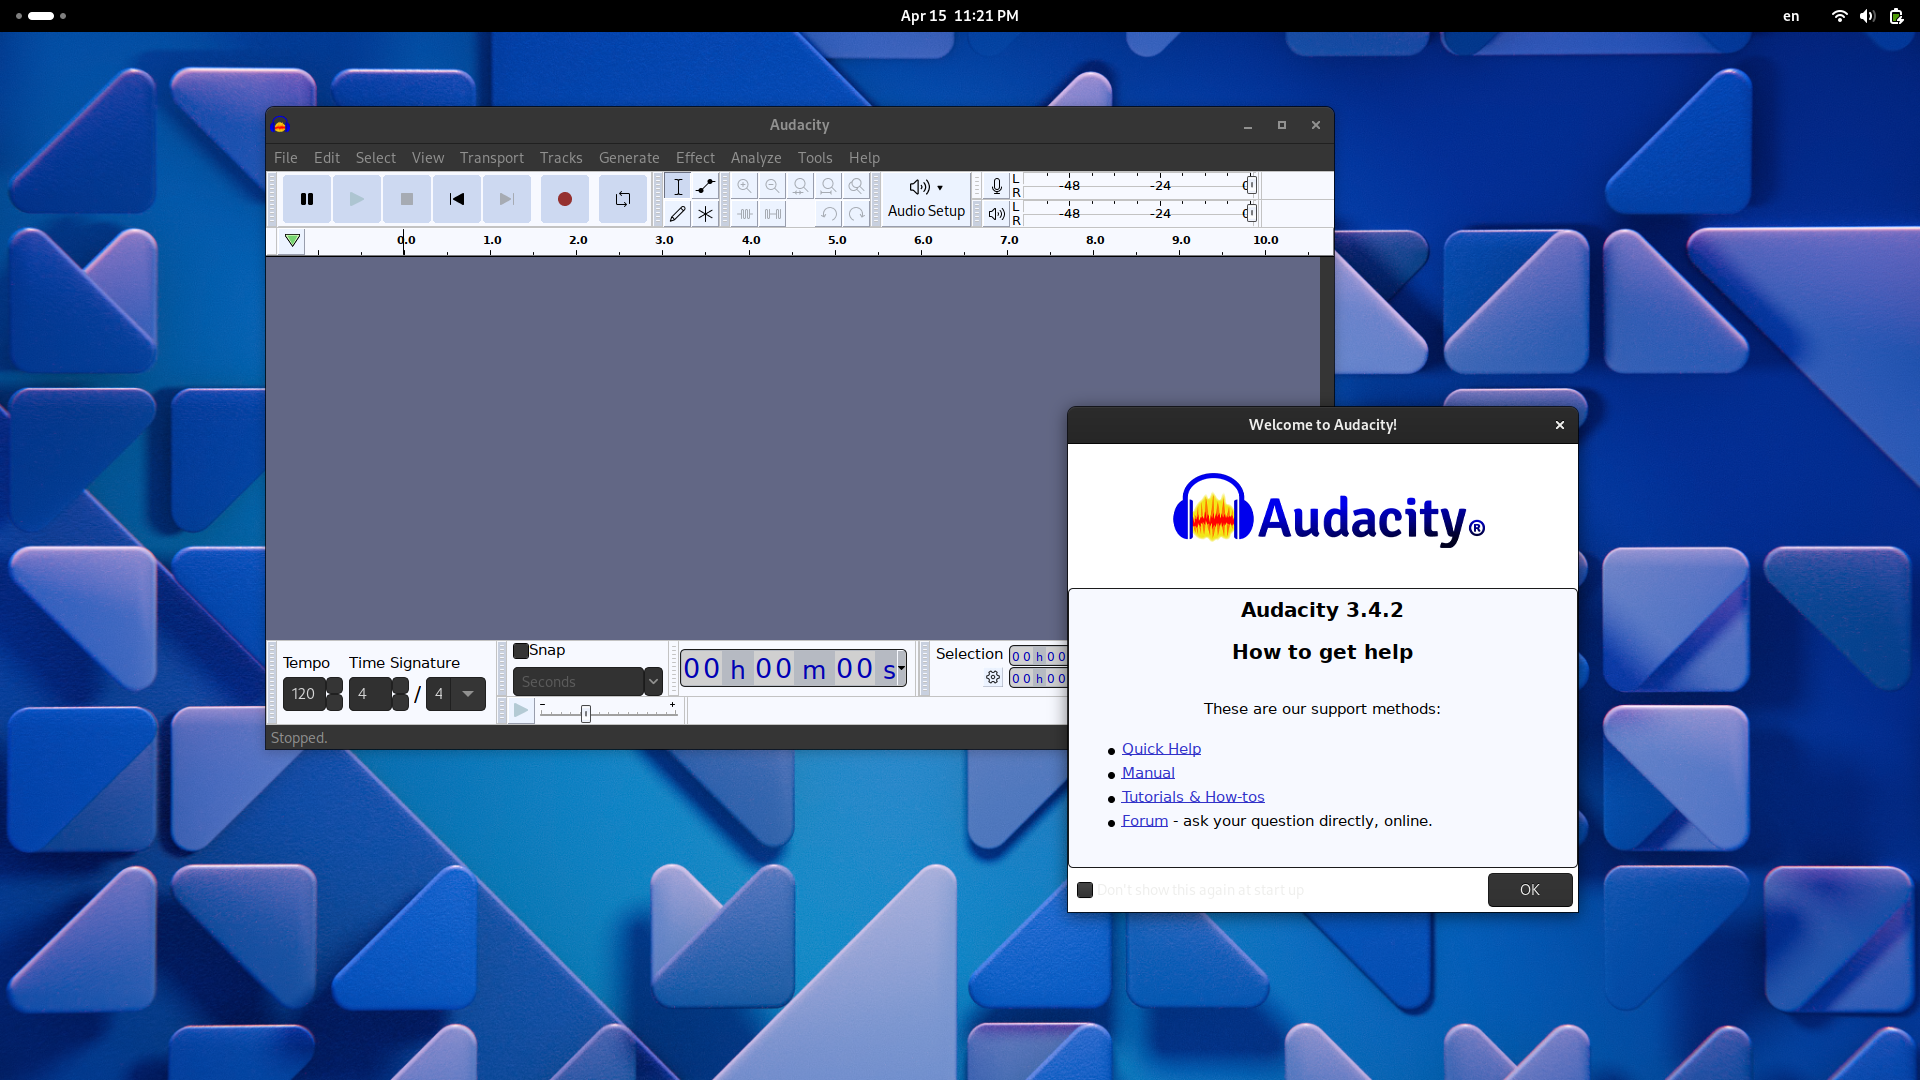
Task: Open the clock showing Apr 15 11:21 PM
Action: 959,16
